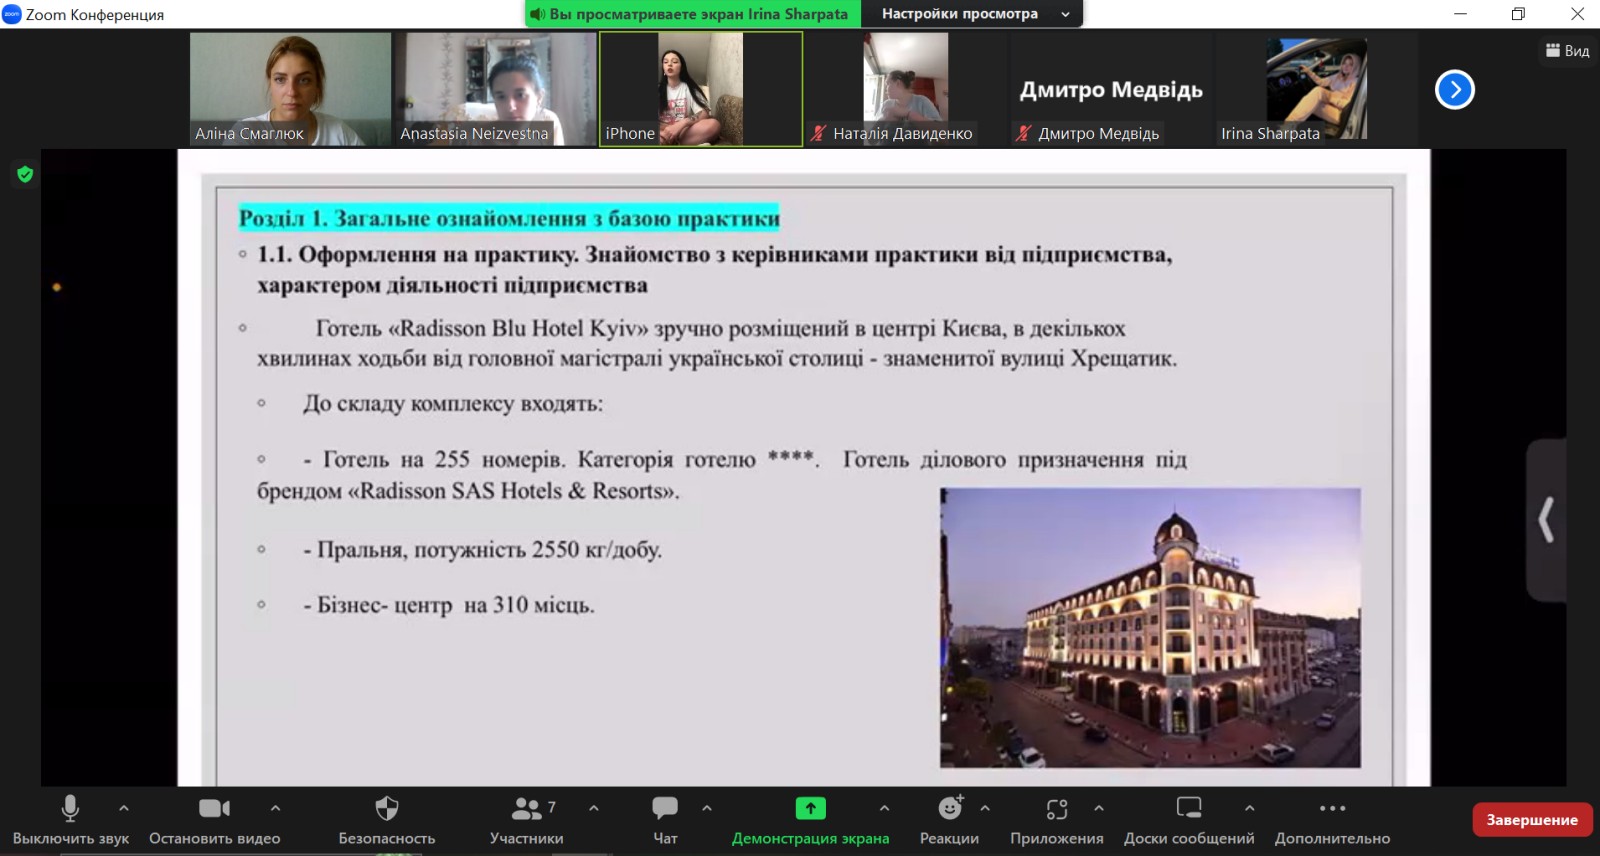Click the text 'До складу комплексу входять:'
Screen dimensions: 1600x856
click(x=453, y=404)
